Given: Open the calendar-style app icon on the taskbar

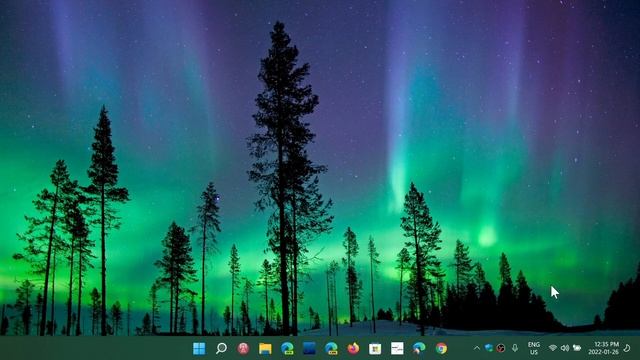Looking at the screenshot, I should click(x=375, y=348).
